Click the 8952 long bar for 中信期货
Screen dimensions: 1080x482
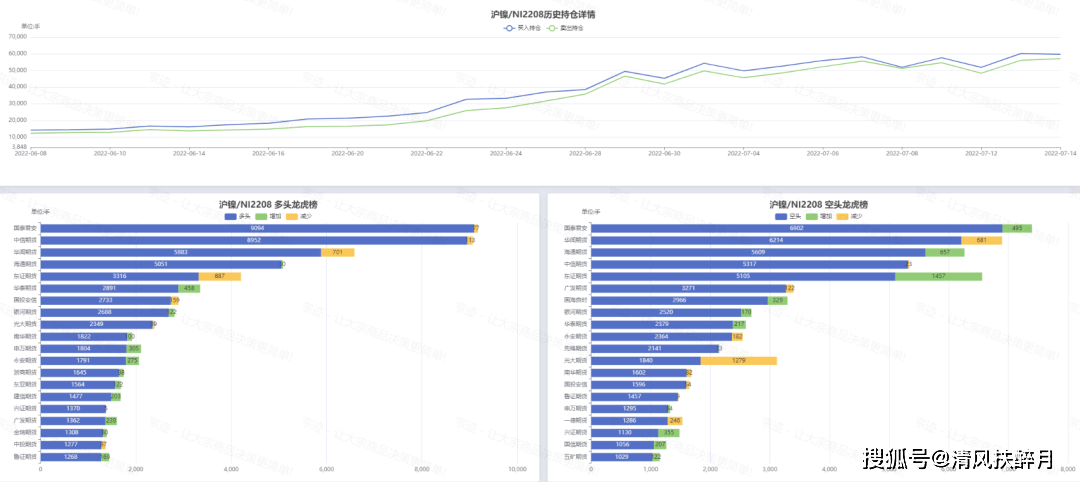coord(253,240)
